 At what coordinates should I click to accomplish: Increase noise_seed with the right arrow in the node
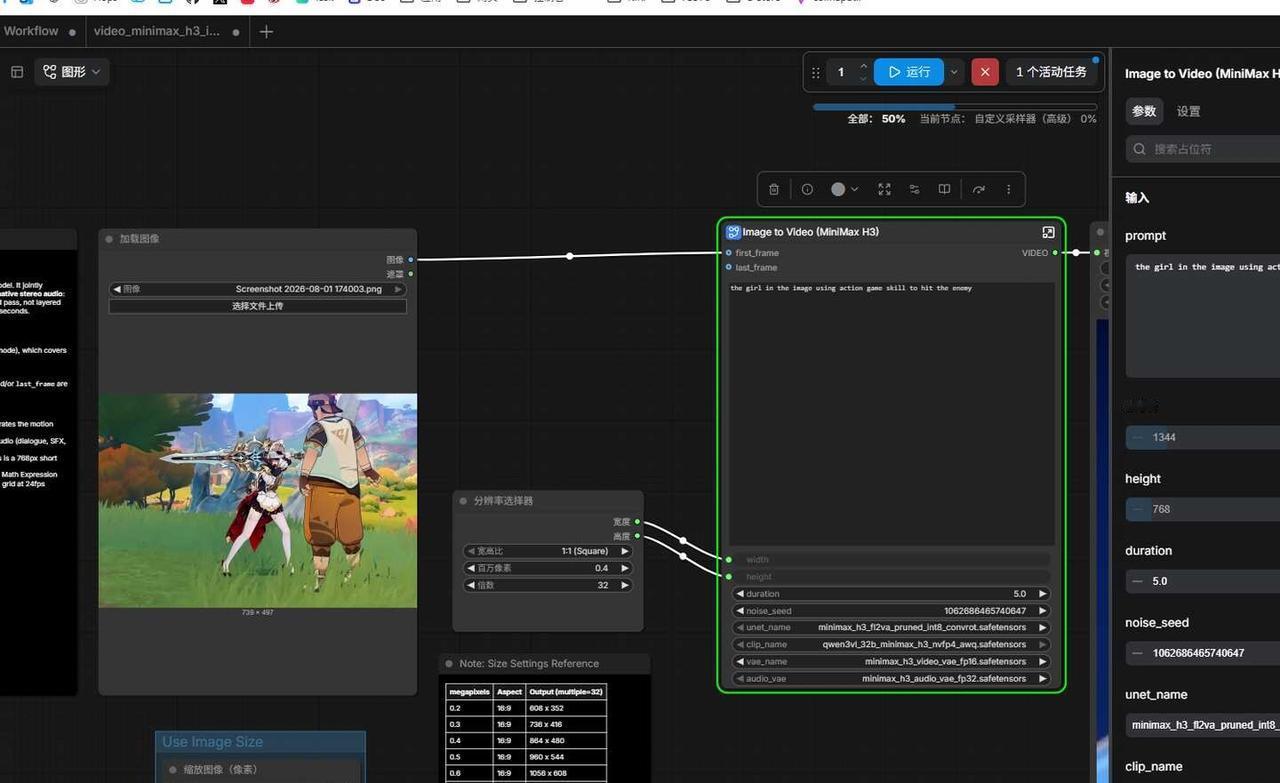click(x=1042, y=611)
